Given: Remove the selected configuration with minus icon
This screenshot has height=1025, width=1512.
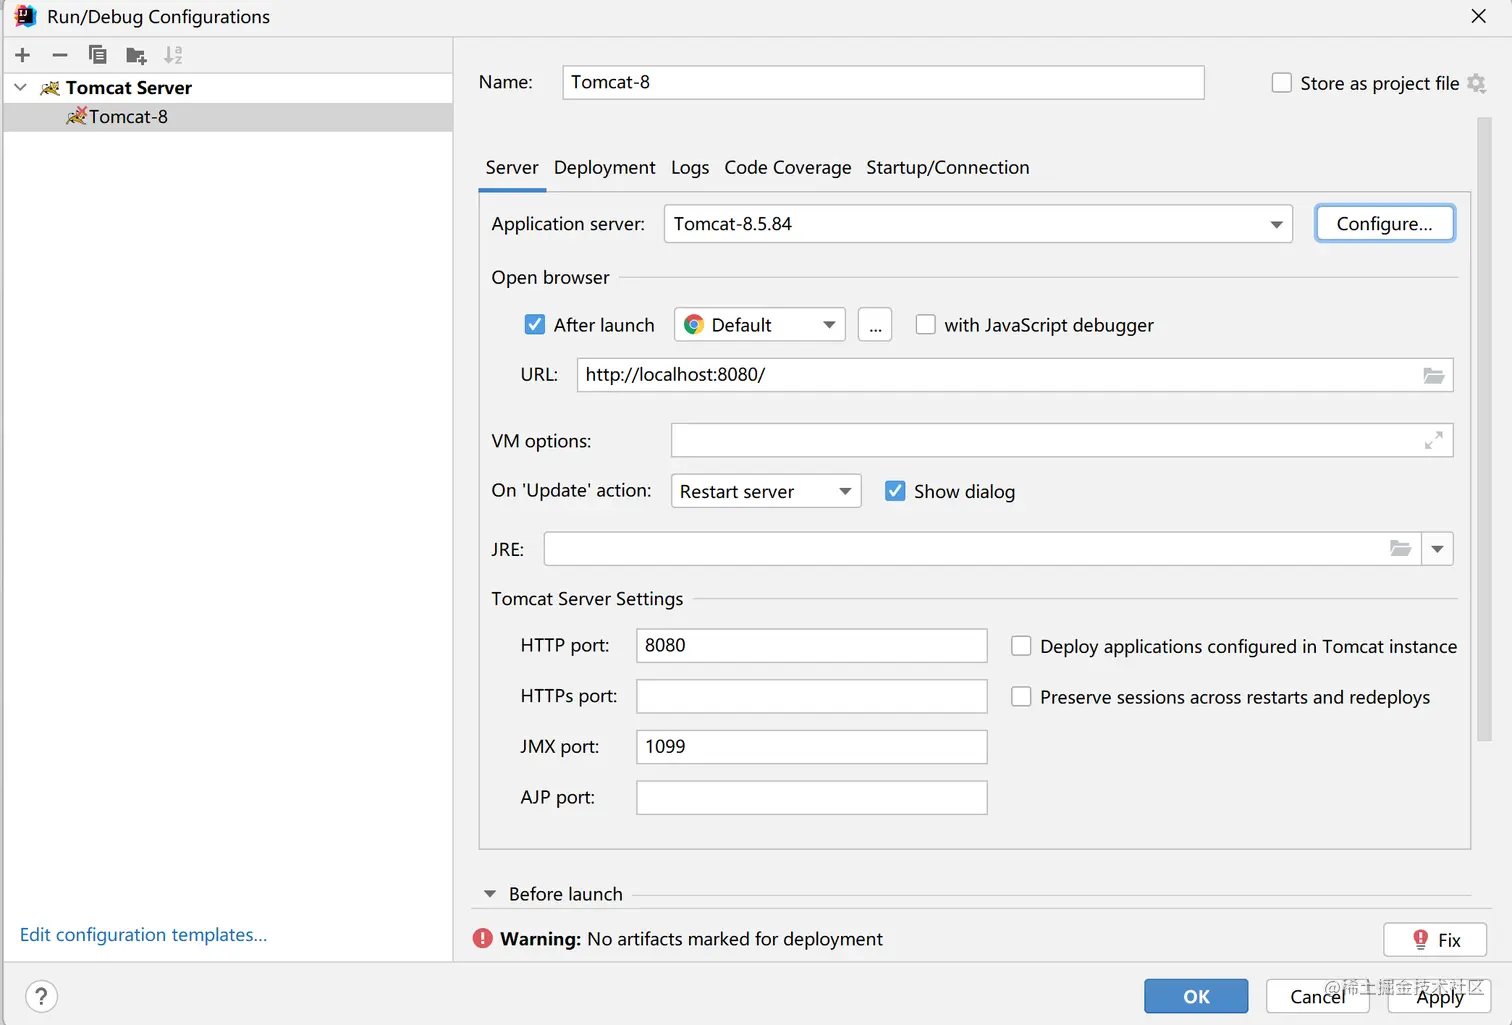Looking at the screenshot, I should point(60,55).
